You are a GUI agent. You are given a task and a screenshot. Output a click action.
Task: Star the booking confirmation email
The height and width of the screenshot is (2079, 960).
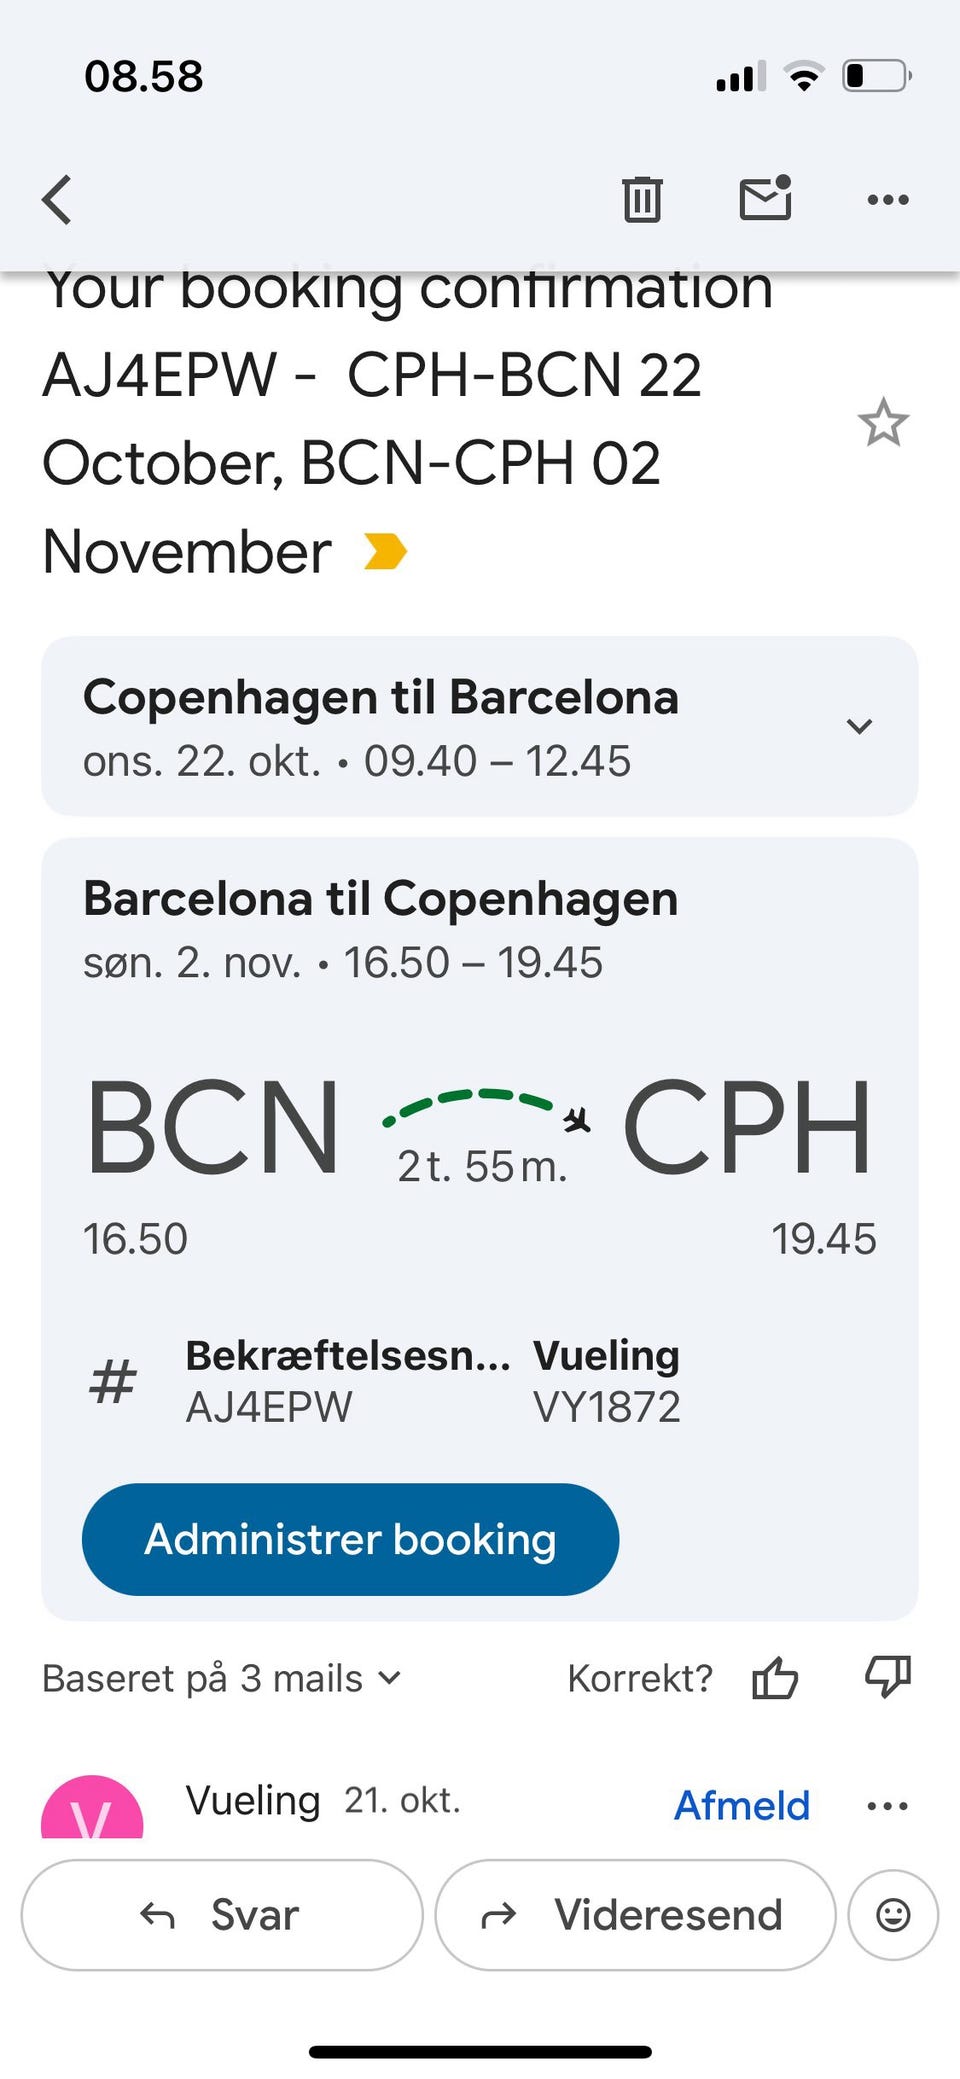pos(883,423)
